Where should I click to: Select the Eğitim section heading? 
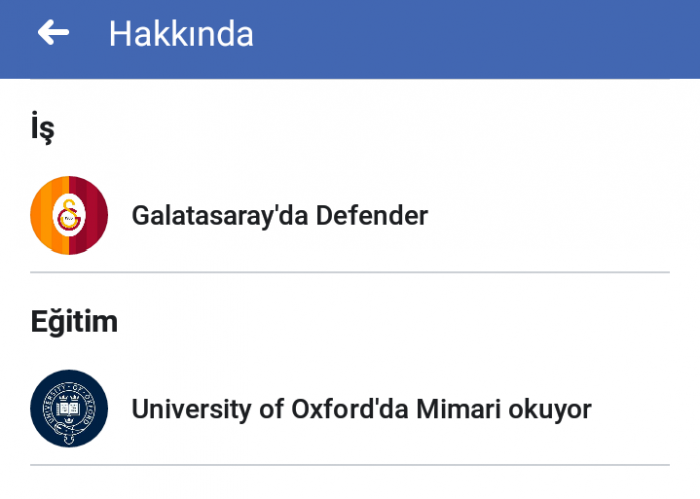74,321
